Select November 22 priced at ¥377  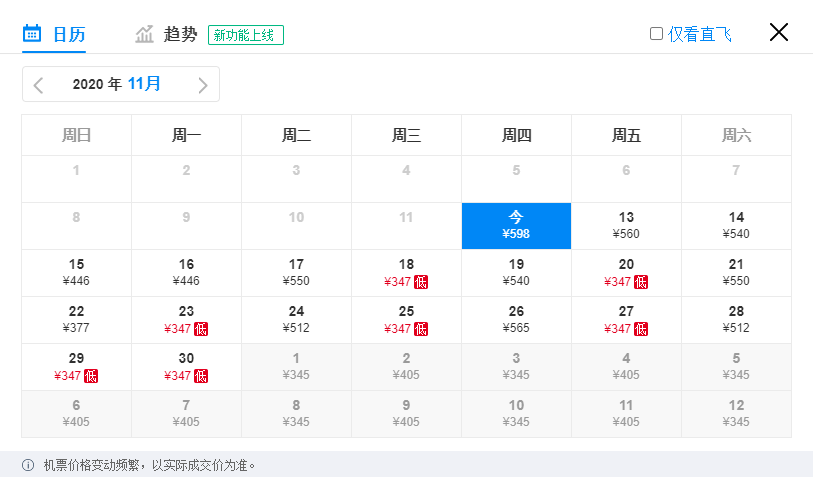tap(76, 320)
